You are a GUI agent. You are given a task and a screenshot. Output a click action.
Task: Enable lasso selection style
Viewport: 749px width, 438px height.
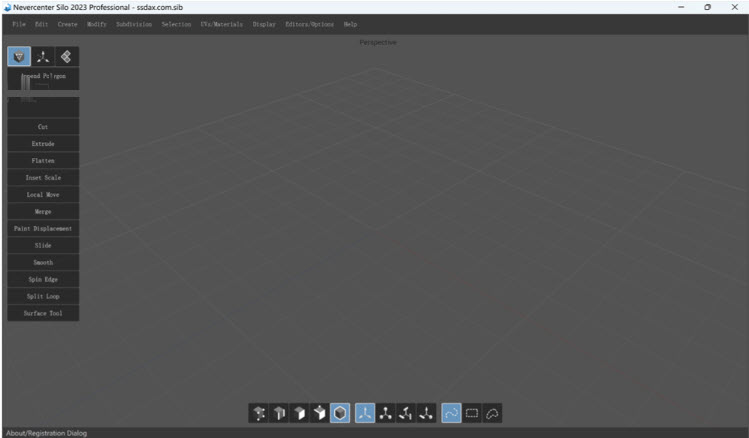(492, 413)
